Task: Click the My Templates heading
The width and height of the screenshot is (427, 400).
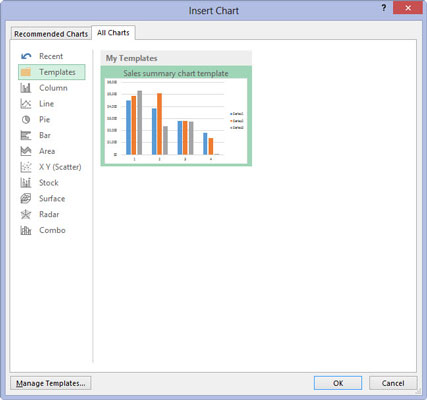Action: point(131,58)
